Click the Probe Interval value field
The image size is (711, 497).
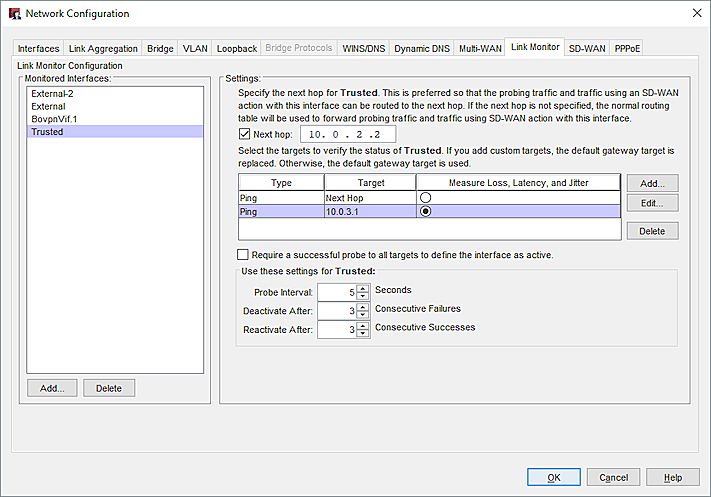[337, 292]
